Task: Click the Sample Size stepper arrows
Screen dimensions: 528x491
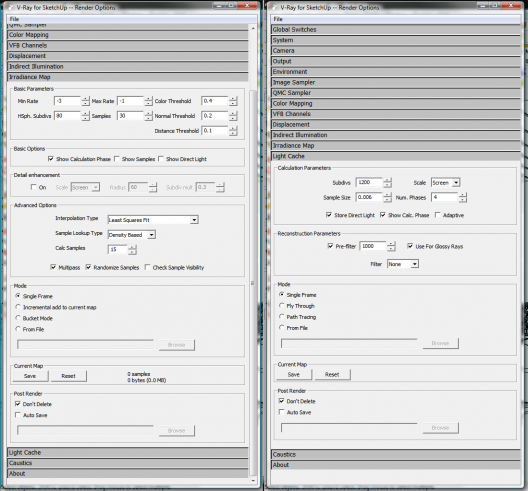Action: click(x=388, y=197)
